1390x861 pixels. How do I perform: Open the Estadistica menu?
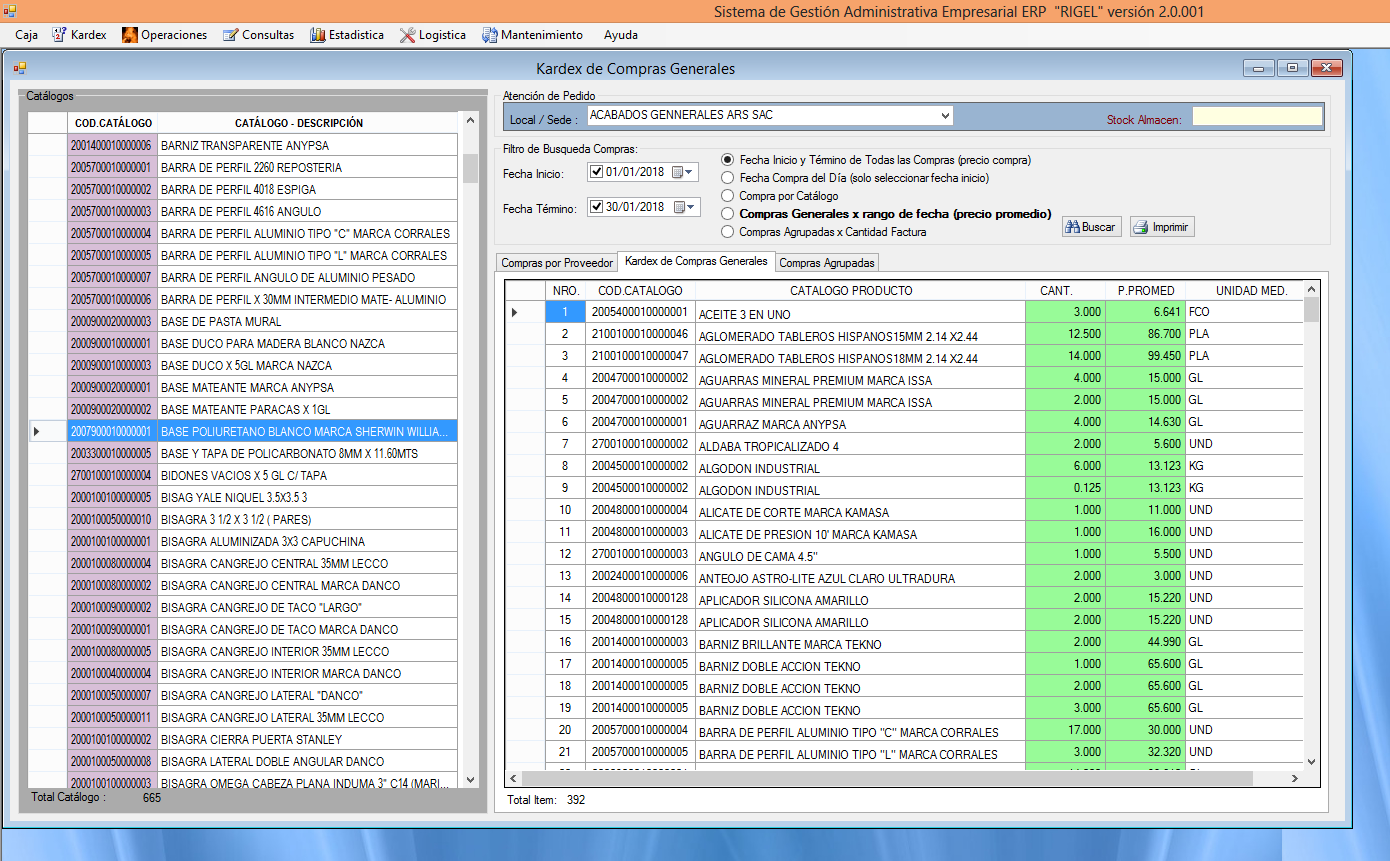[346, 34]
